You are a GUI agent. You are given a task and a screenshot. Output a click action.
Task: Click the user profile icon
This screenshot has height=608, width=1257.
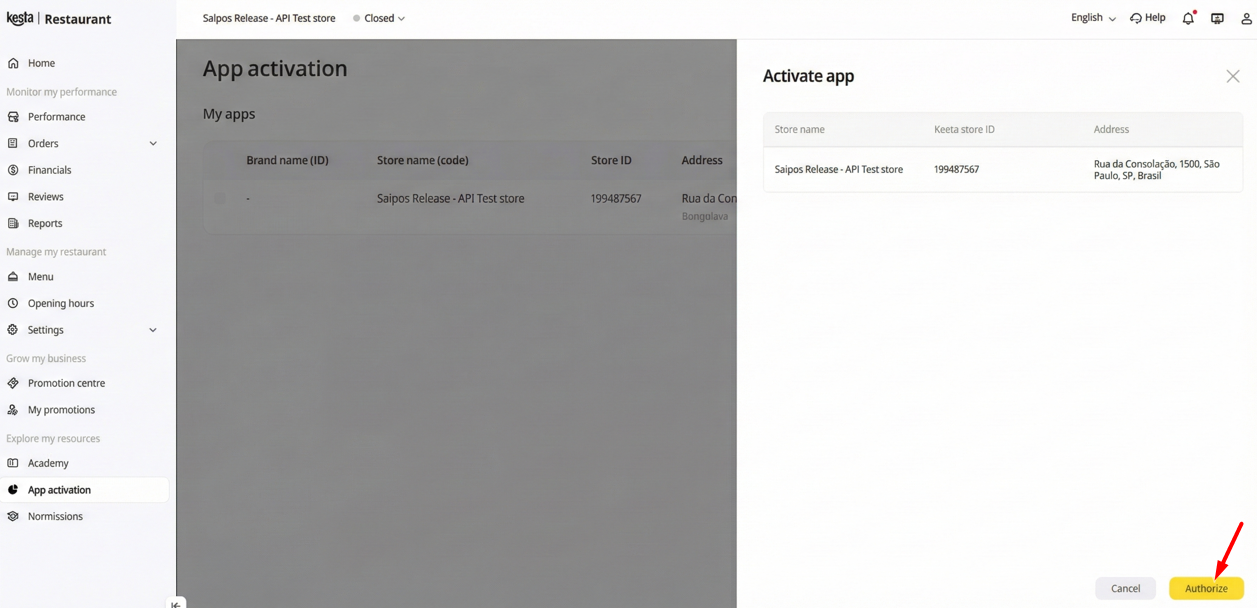coord(1246,18)
